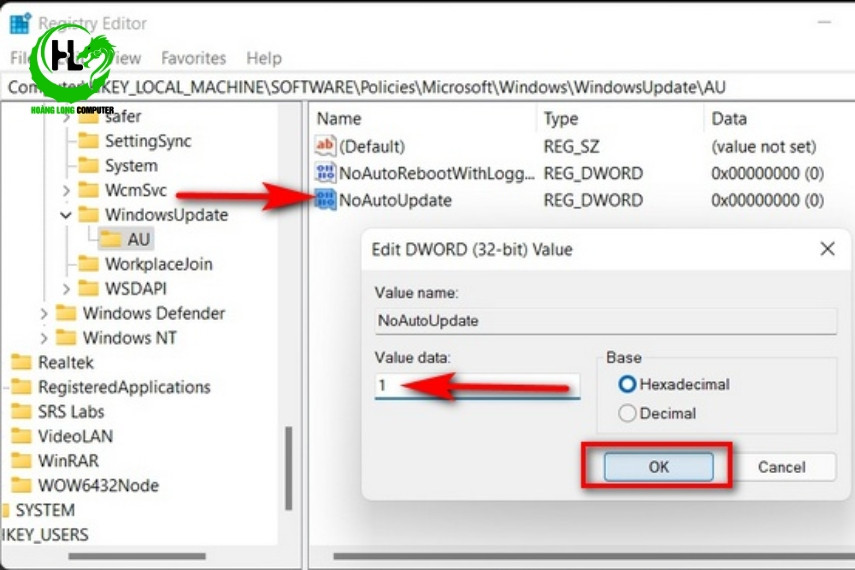Click the WindowsUpdate folder icon
855x570 pixels.
[x=88, y=214]
